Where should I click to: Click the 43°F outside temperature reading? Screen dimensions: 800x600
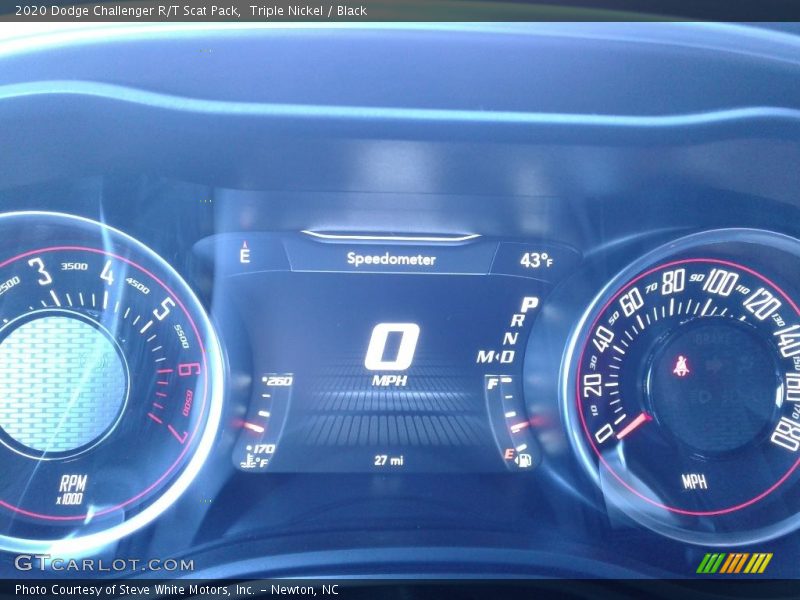point(536,261)
